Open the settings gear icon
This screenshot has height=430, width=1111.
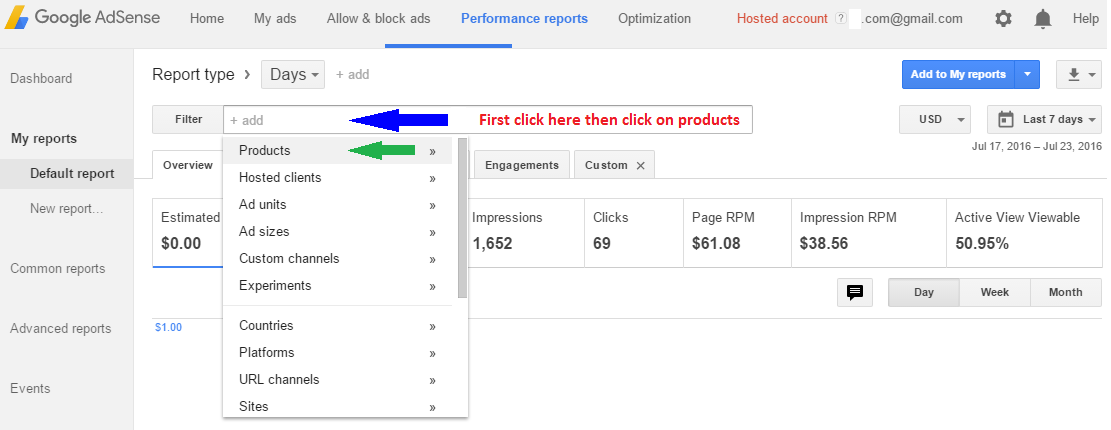click(1003, 19)
